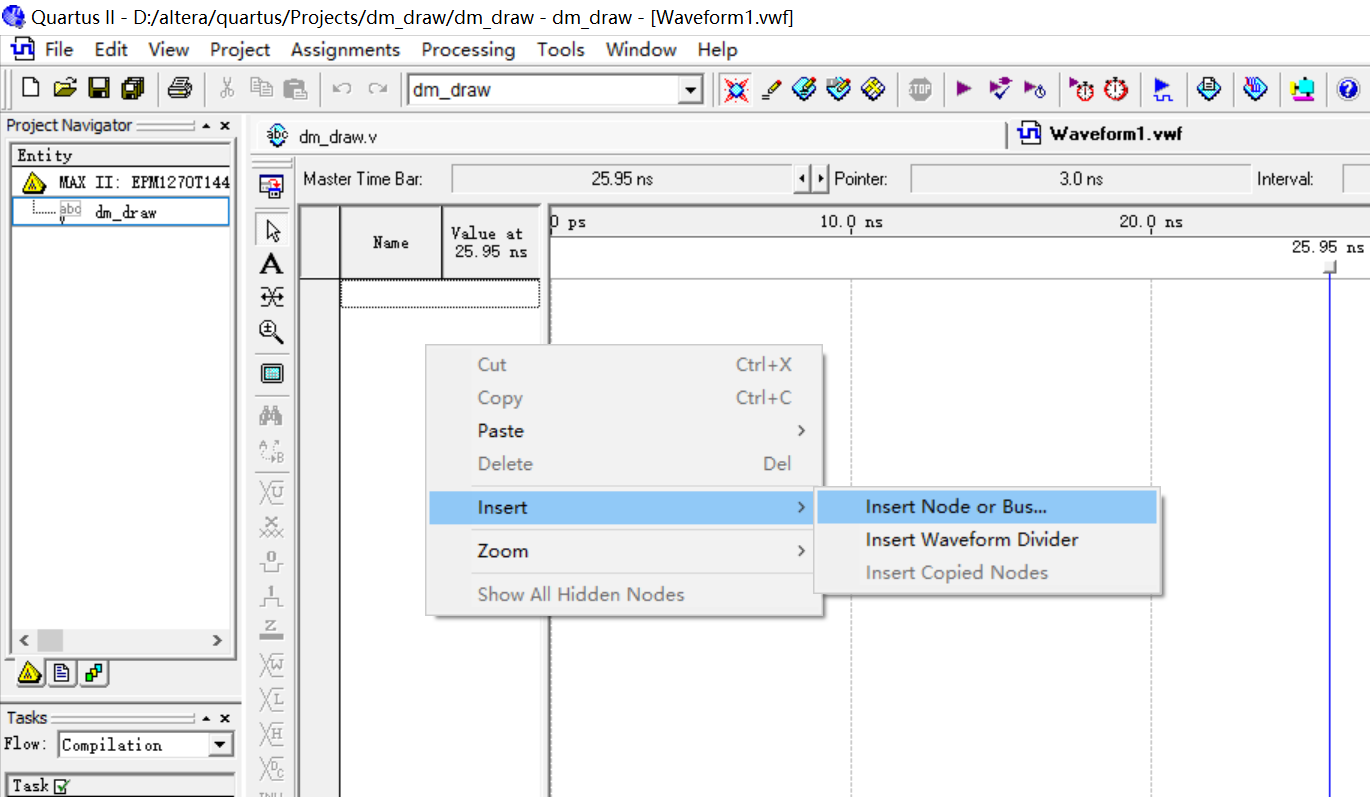Image resolution: width=1370 pixels, height=797 pixels.
Task: Click the Detach Window icon above the arrow tool
Action: tap(271, 184)
